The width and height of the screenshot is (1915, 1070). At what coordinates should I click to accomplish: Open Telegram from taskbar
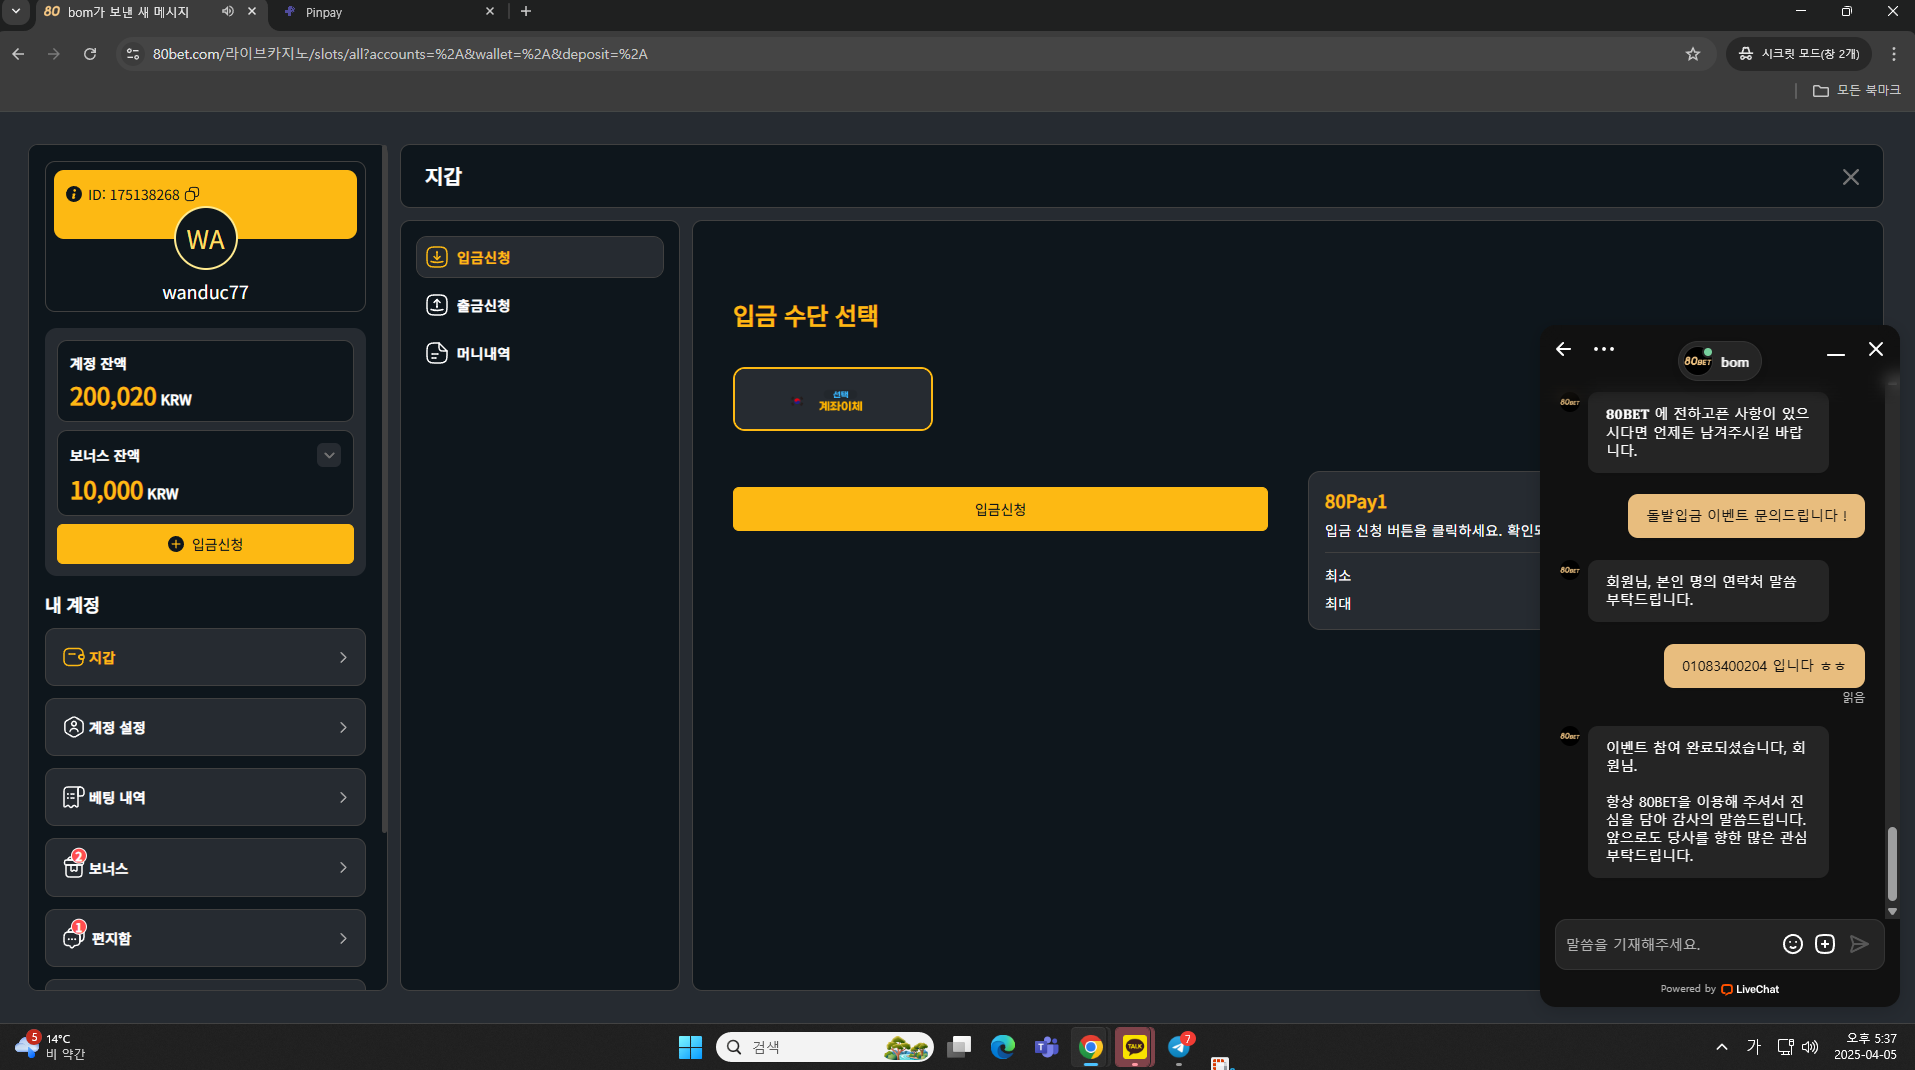coord(1180,1047)
